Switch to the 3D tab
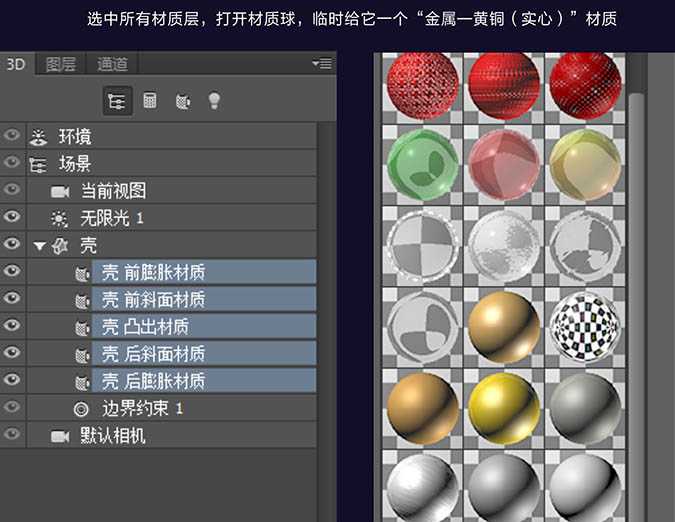Viewport: 675px width, 522px height. point(16,64)
